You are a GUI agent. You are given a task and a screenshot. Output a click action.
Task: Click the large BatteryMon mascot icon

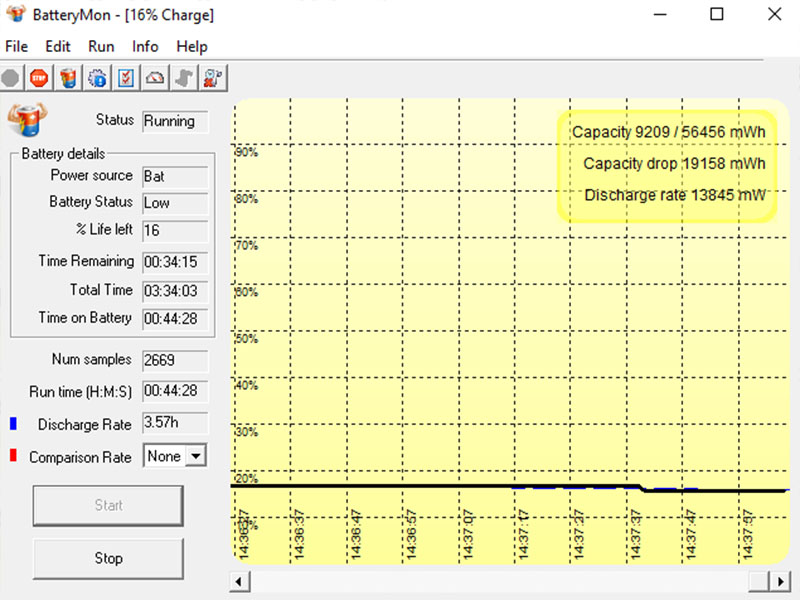[x=27, y=120]
